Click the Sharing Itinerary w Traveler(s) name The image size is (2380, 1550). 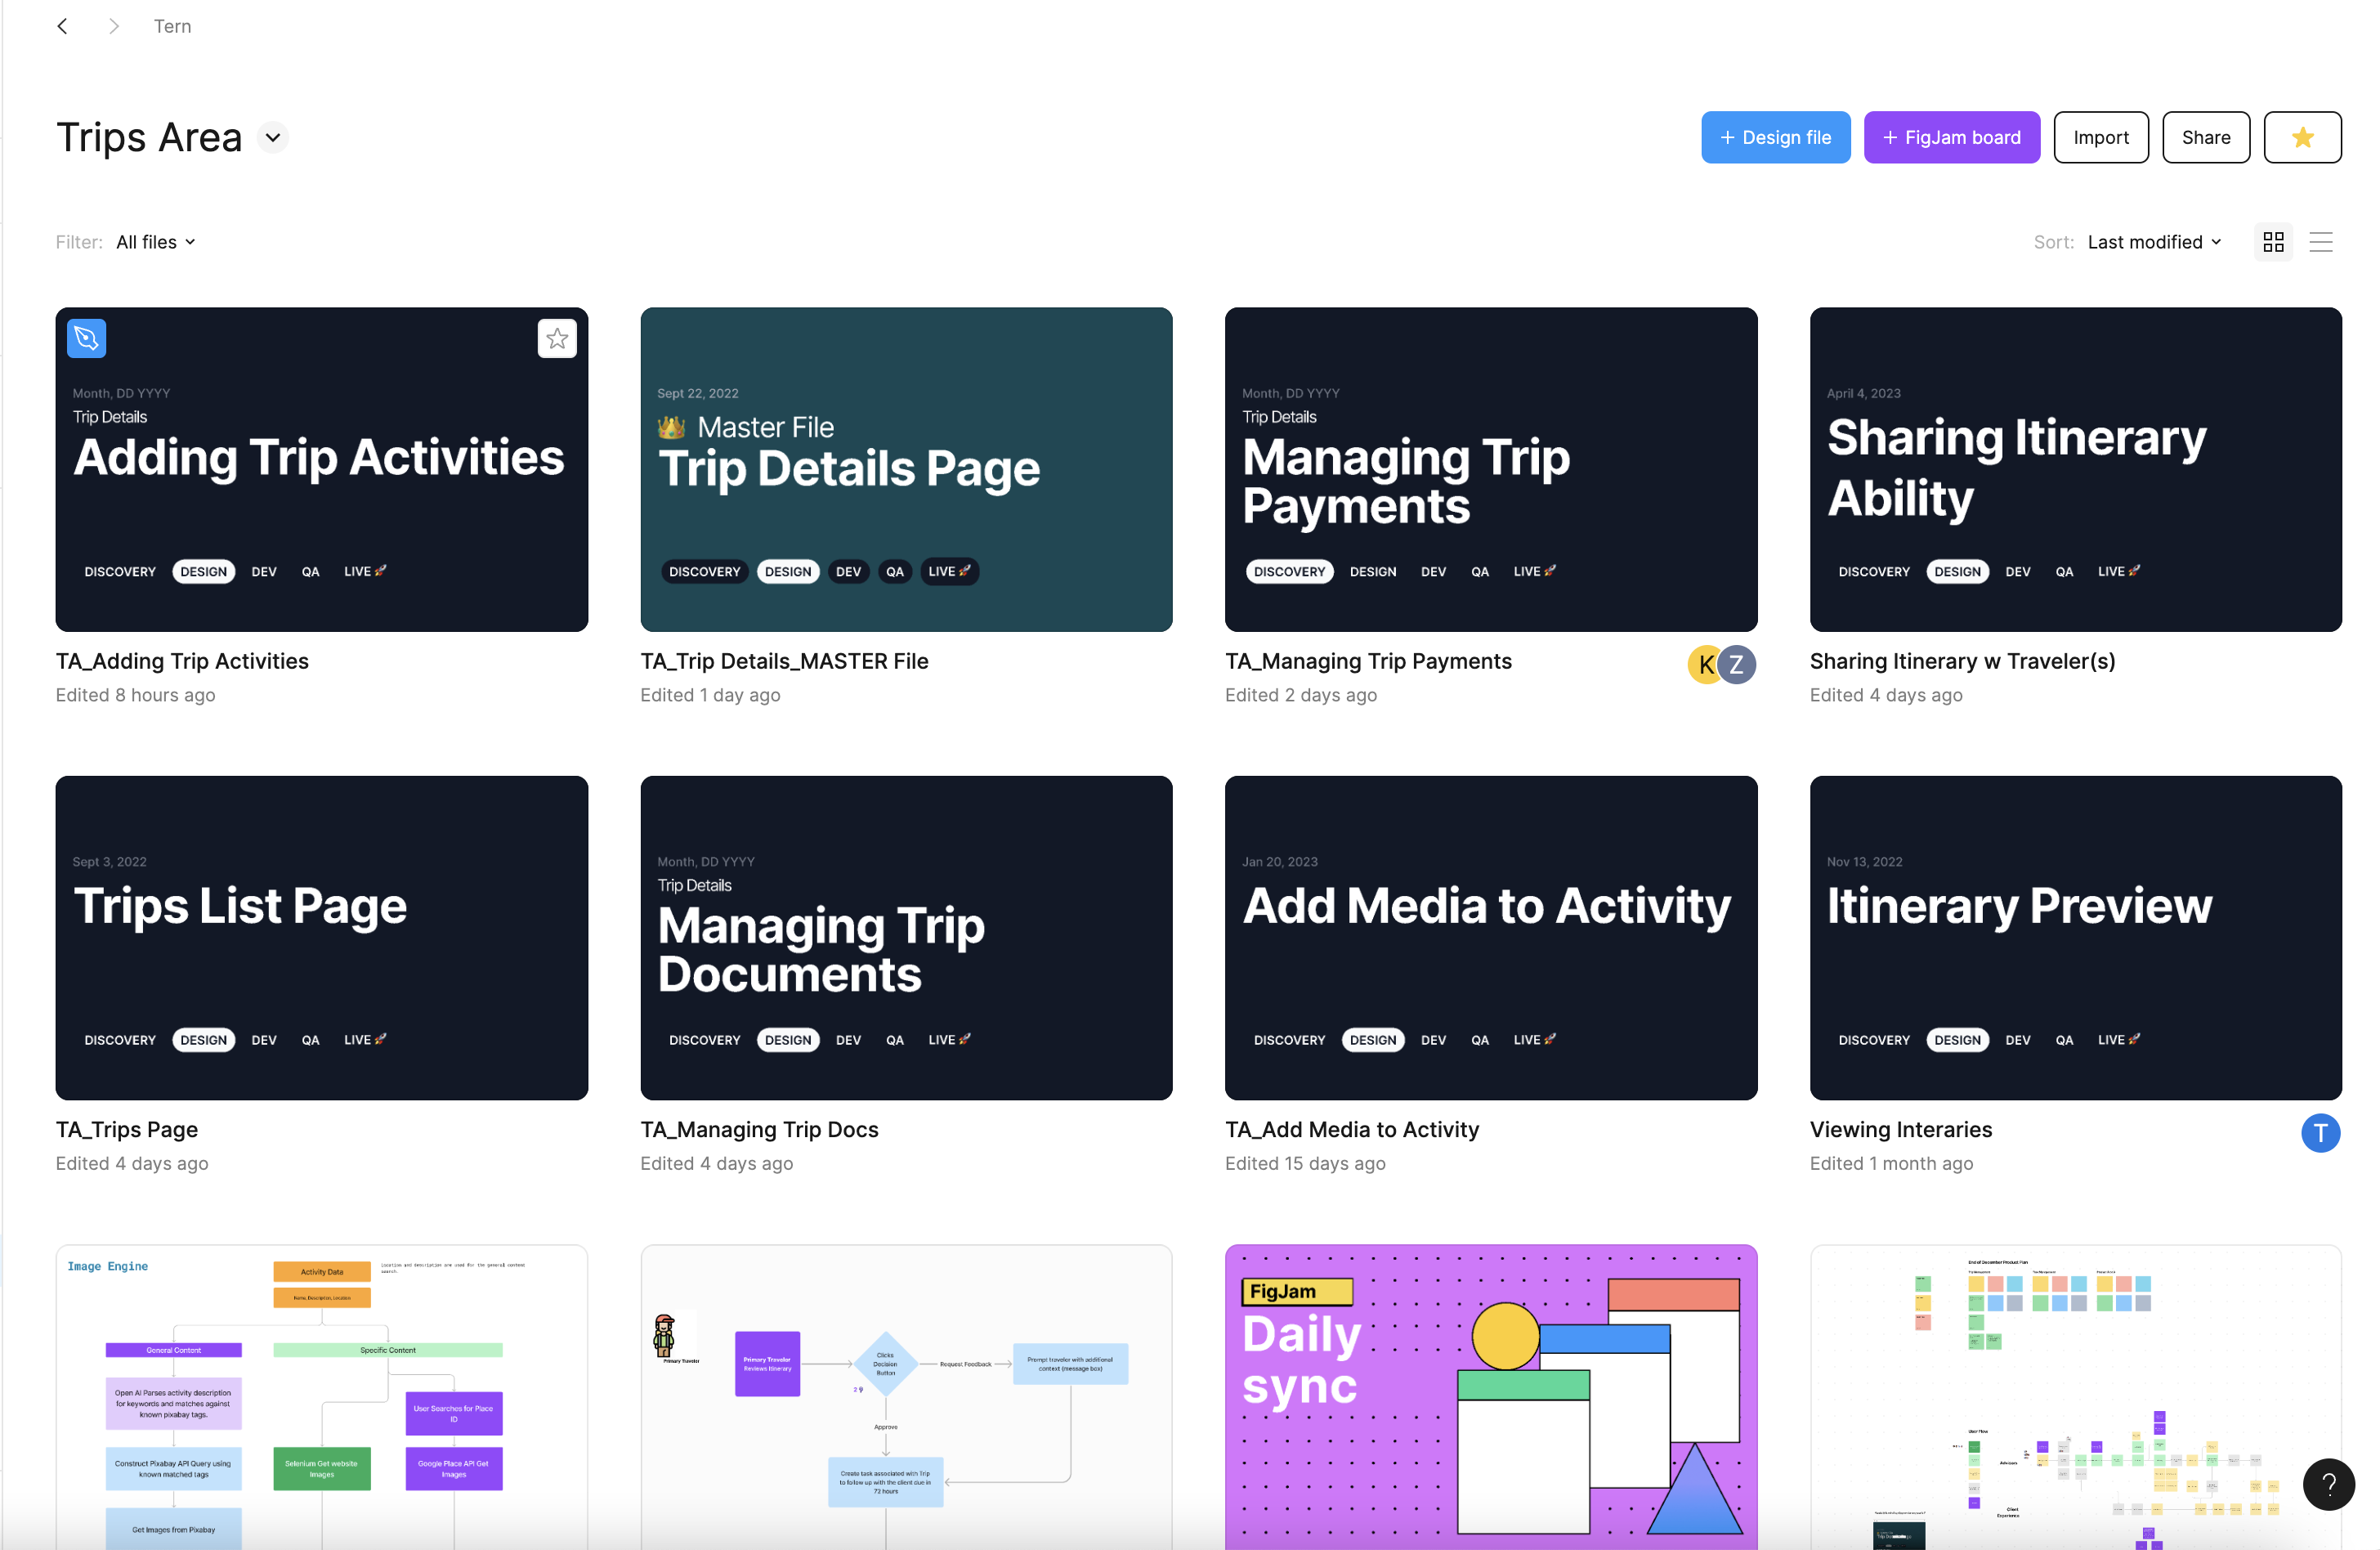pos(1962,661)
